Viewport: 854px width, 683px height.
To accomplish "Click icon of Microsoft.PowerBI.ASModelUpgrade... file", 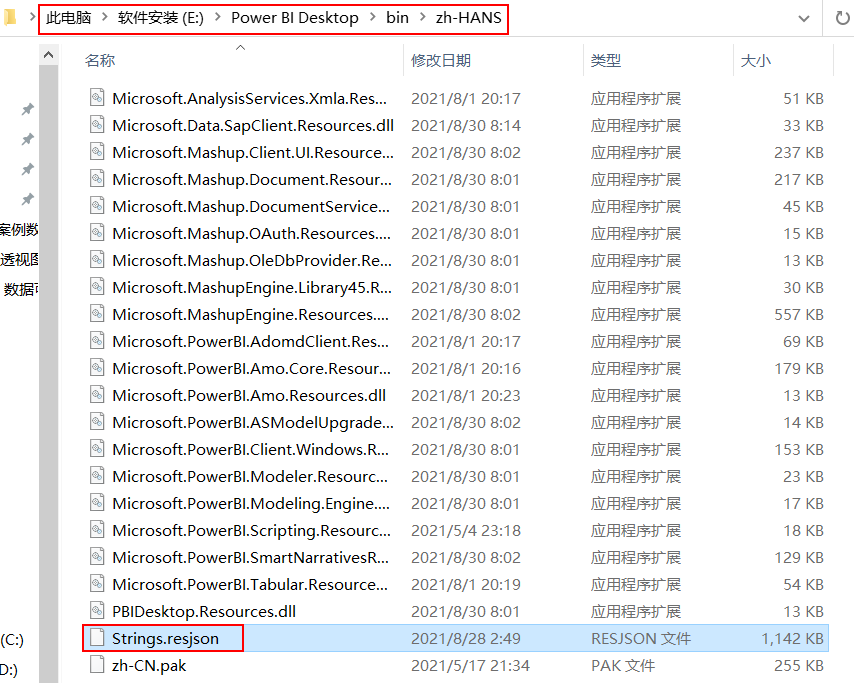I will coord(97,422).
